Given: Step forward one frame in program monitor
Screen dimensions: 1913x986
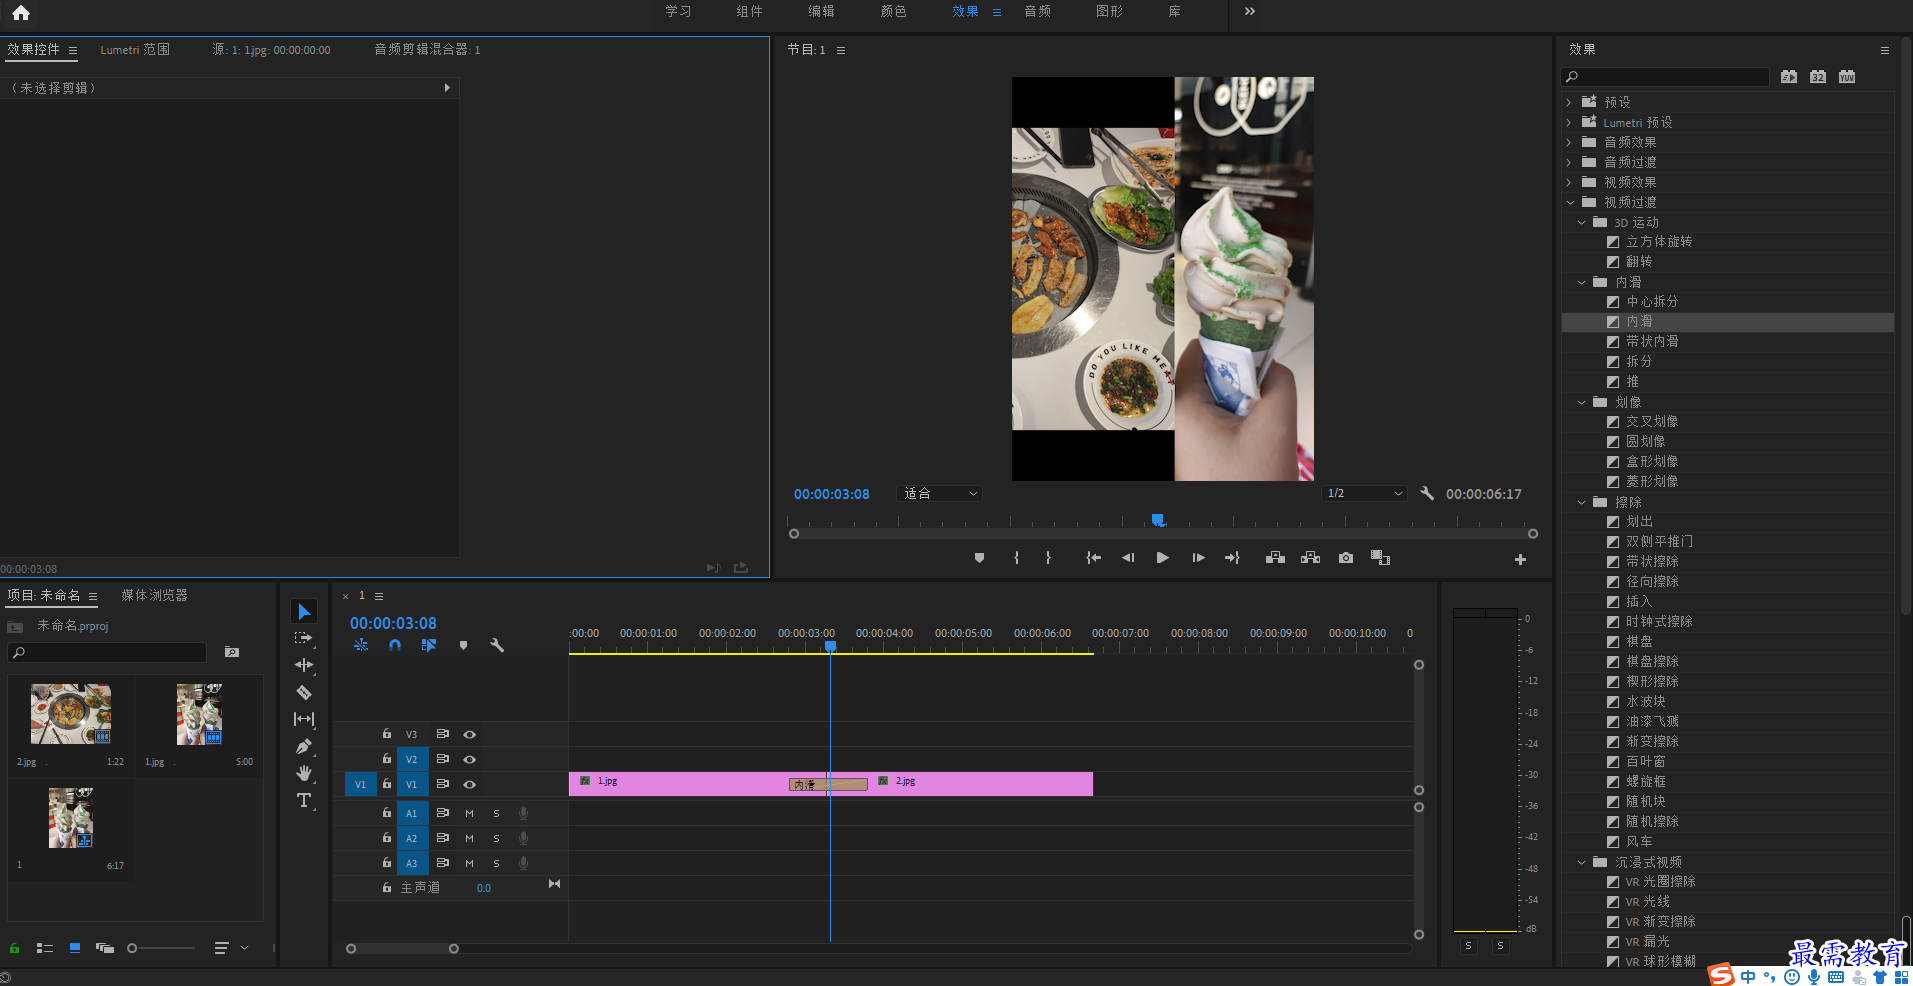Looking at the screenshot, I should [x=1198, y=558].
